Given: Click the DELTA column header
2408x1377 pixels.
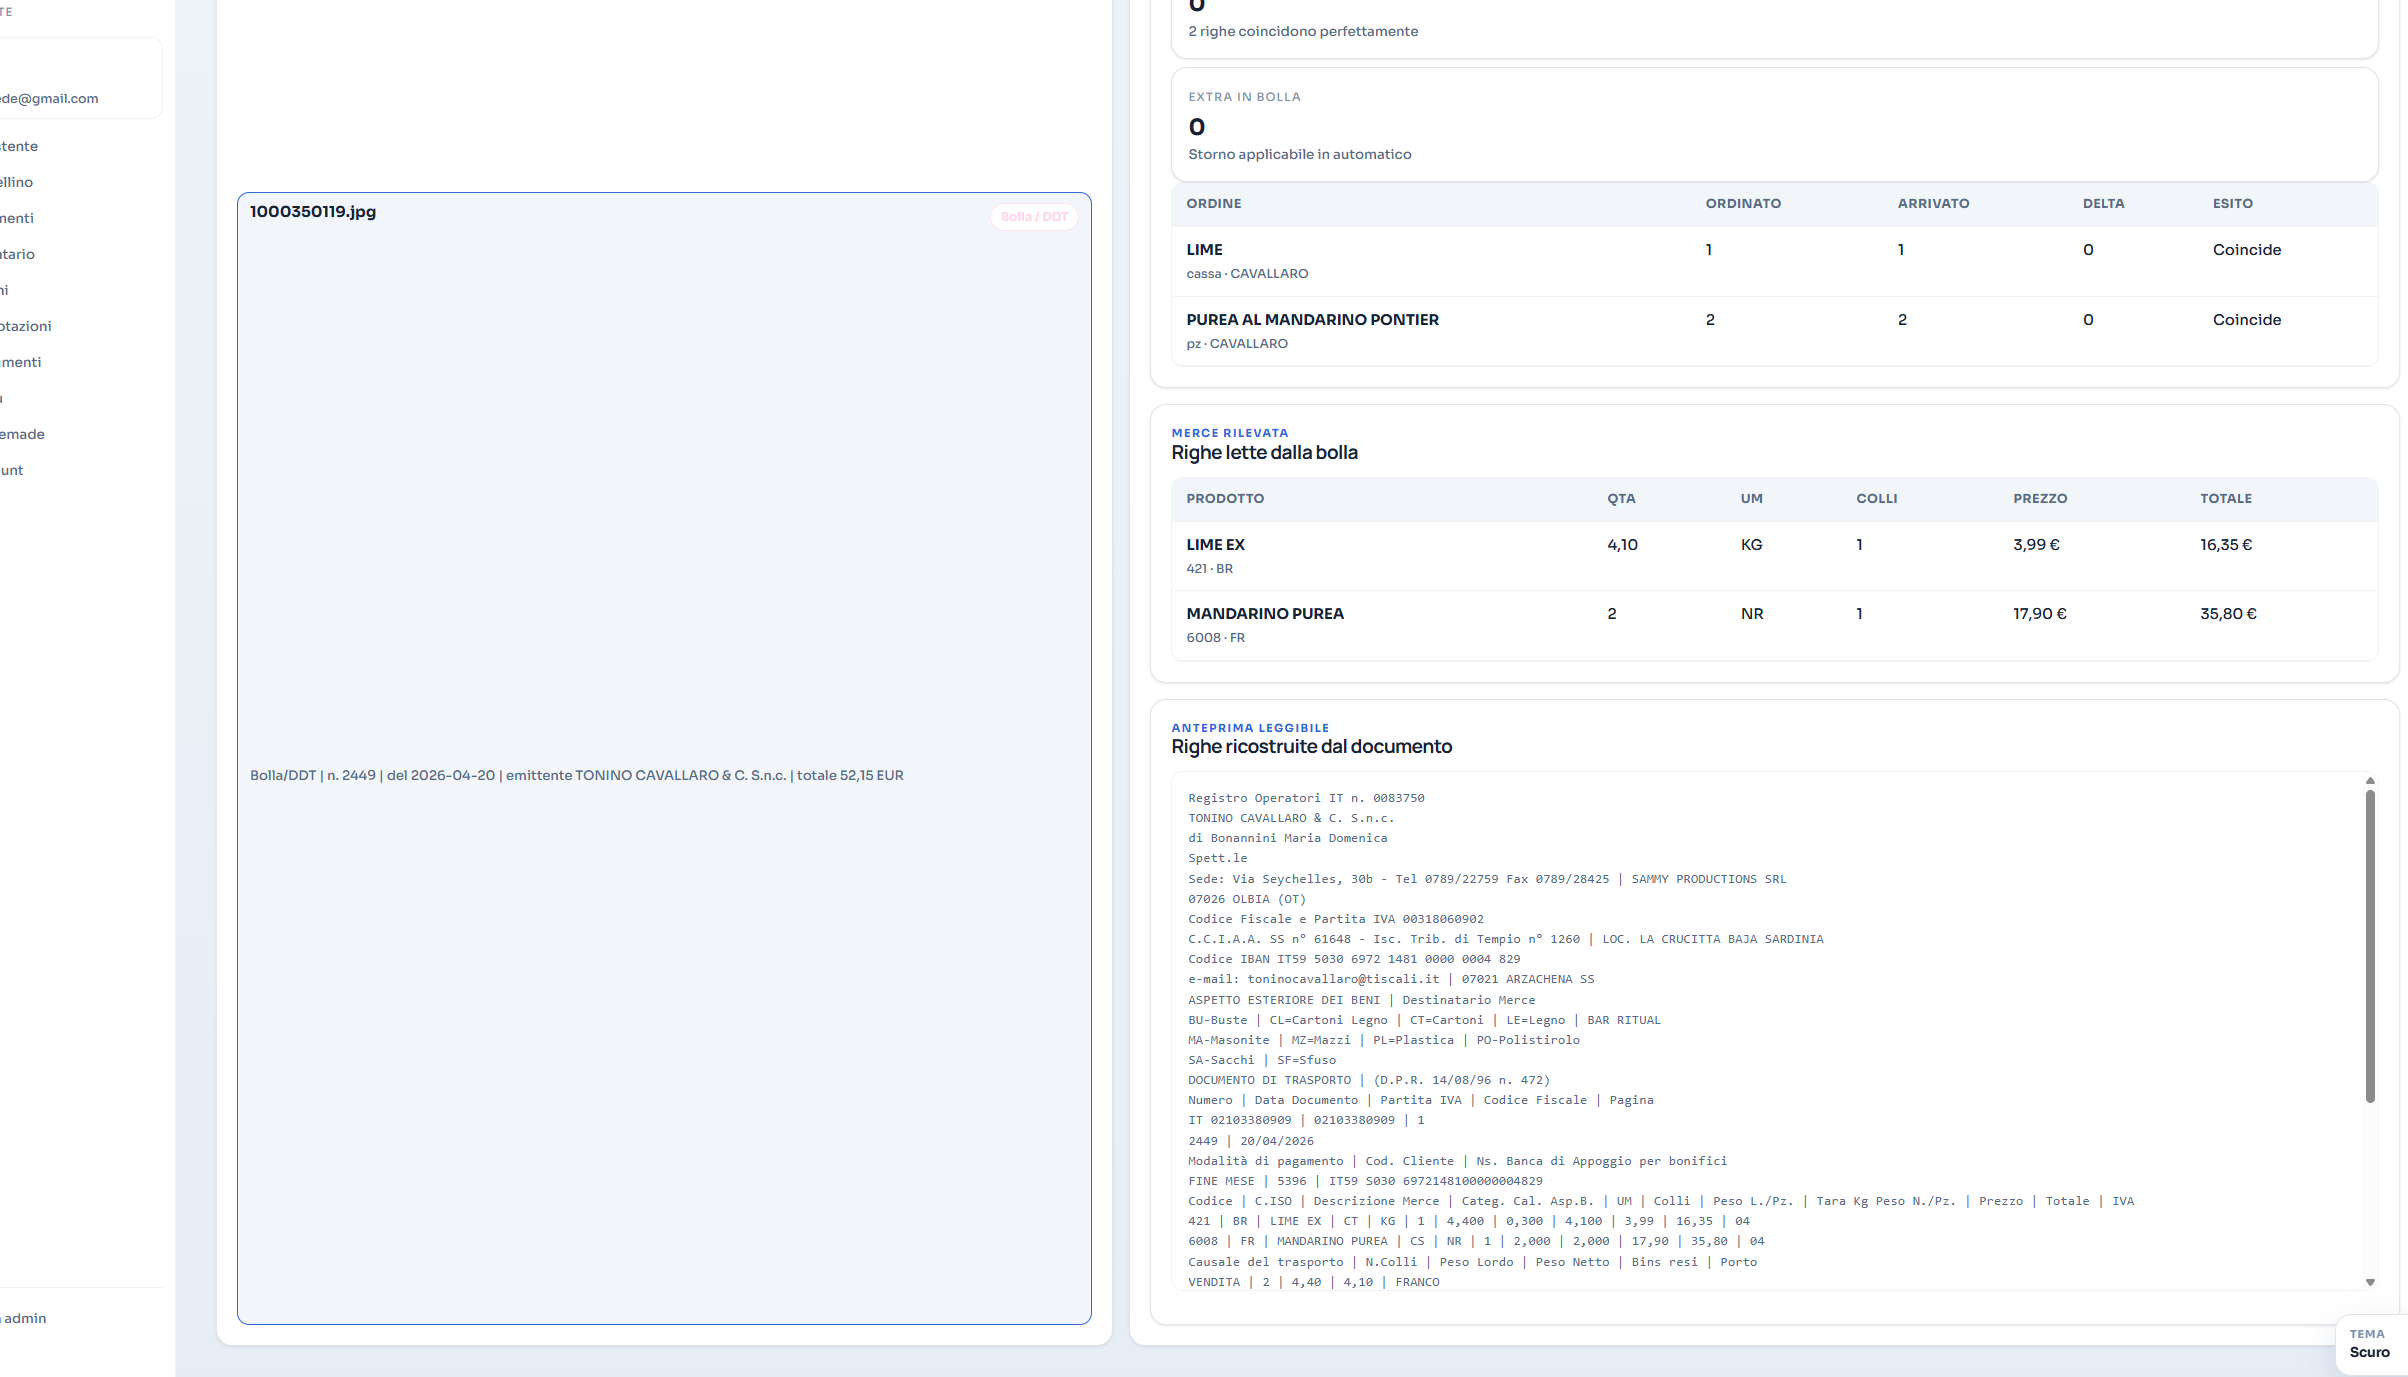Looking at the screenshot, I should (2103, 203).
